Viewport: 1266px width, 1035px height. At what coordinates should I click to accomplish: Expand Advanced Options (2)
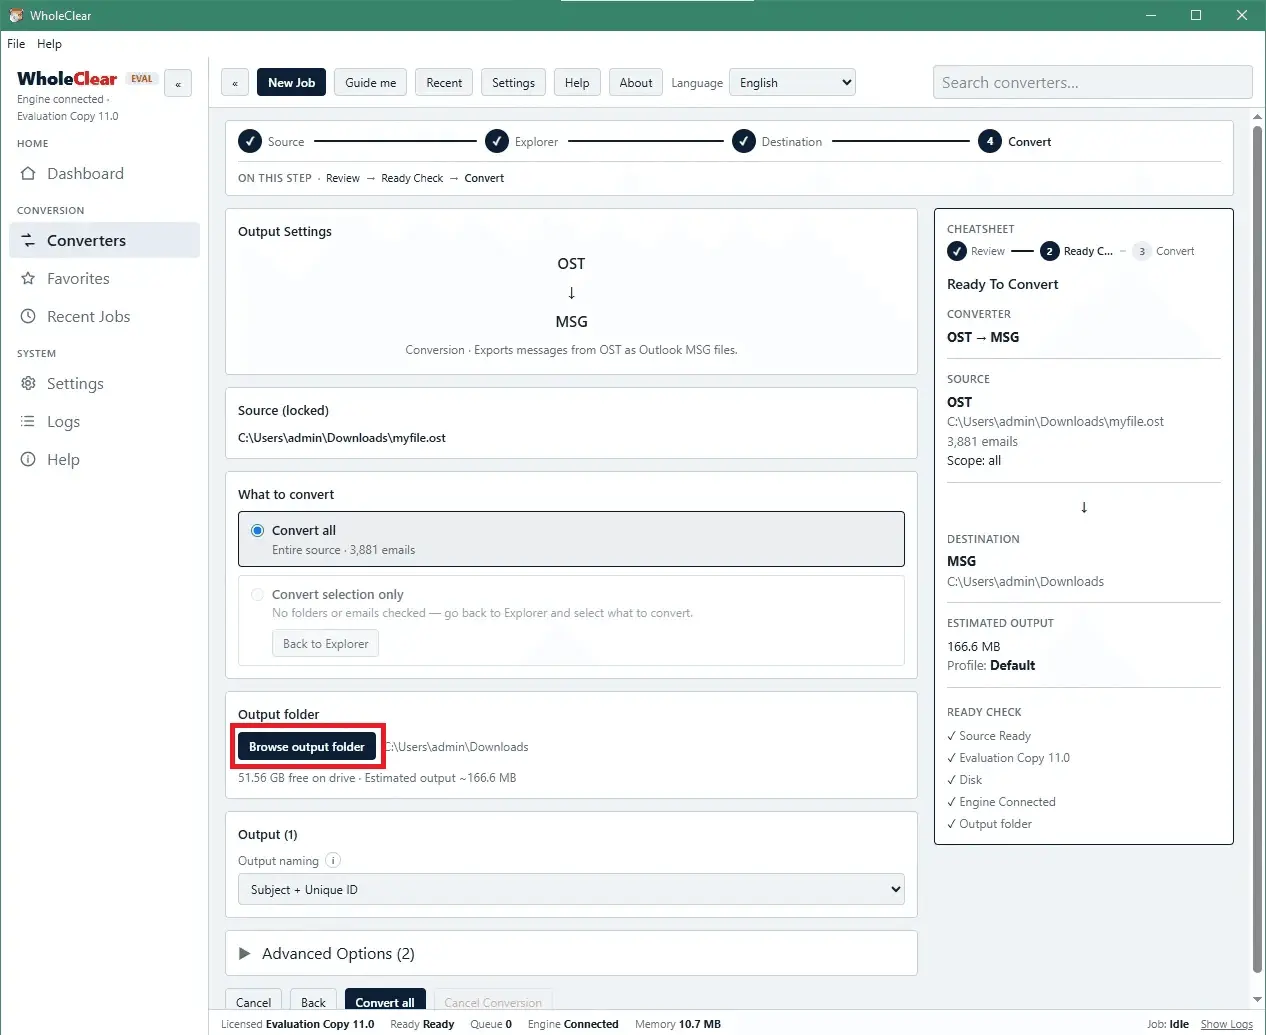pyautogui.click(x=571, y=954)
